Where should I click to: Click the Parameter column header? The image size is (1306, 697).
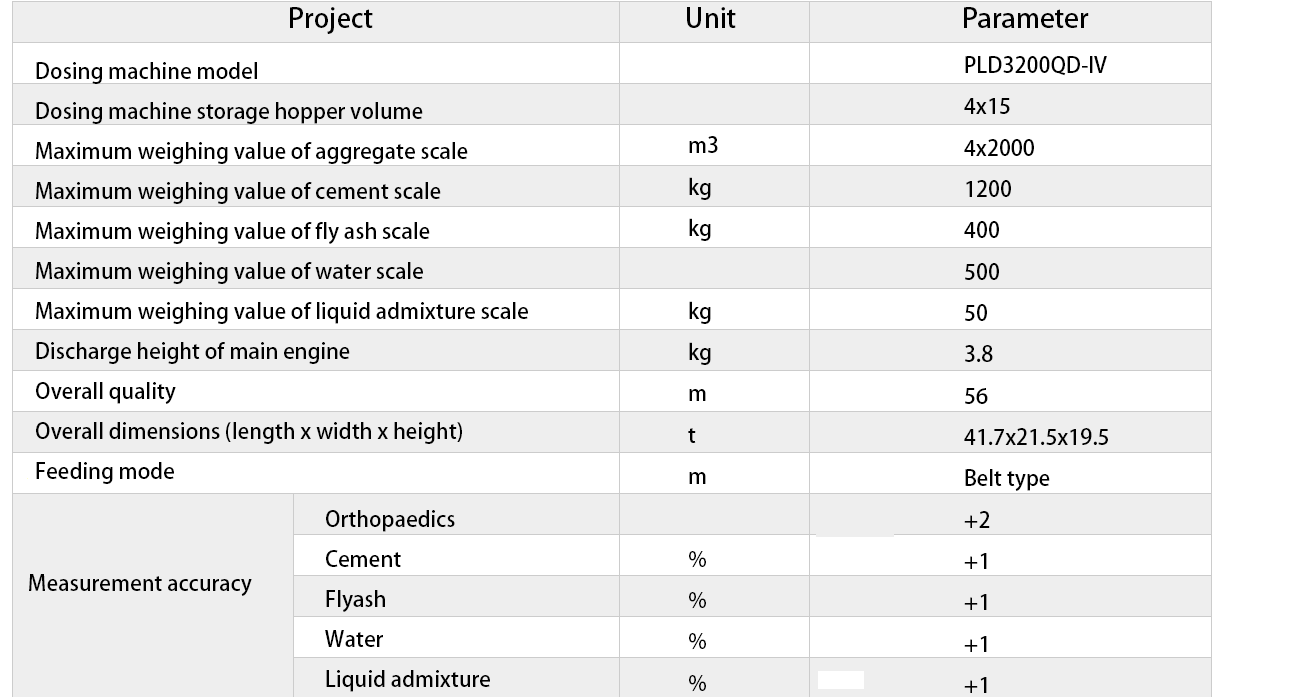[1025, 18]
